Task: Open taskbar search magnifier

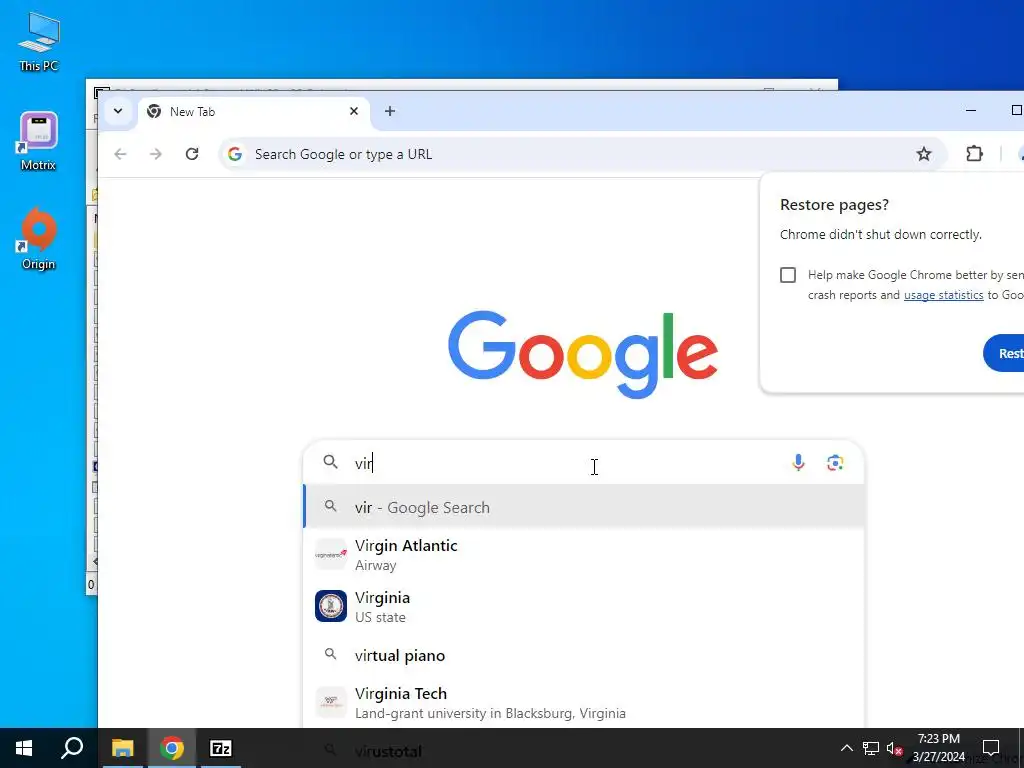Action: click(72, 748)
